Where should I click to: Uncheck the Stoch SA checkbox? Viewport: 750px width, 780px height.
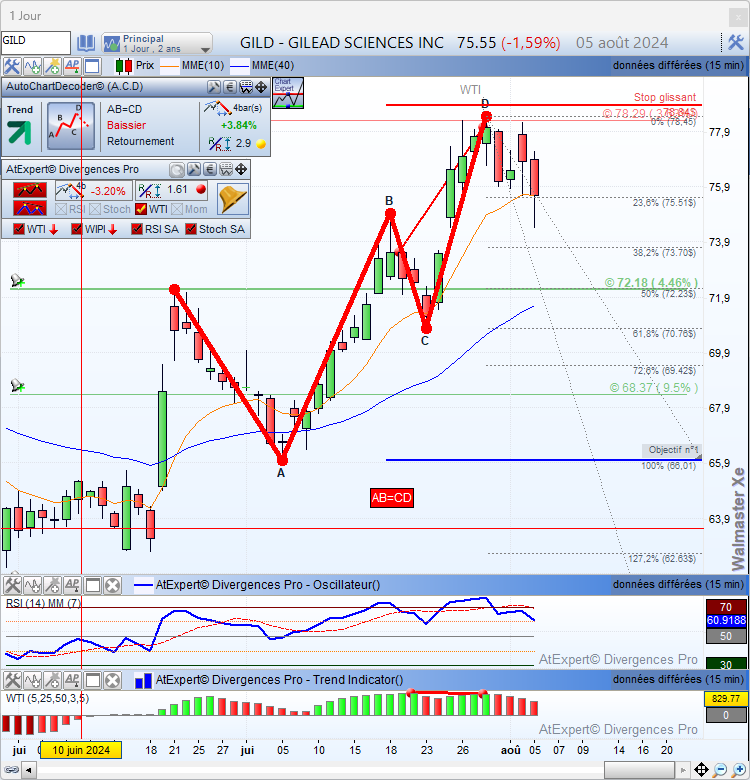click(x=191, y=229)
